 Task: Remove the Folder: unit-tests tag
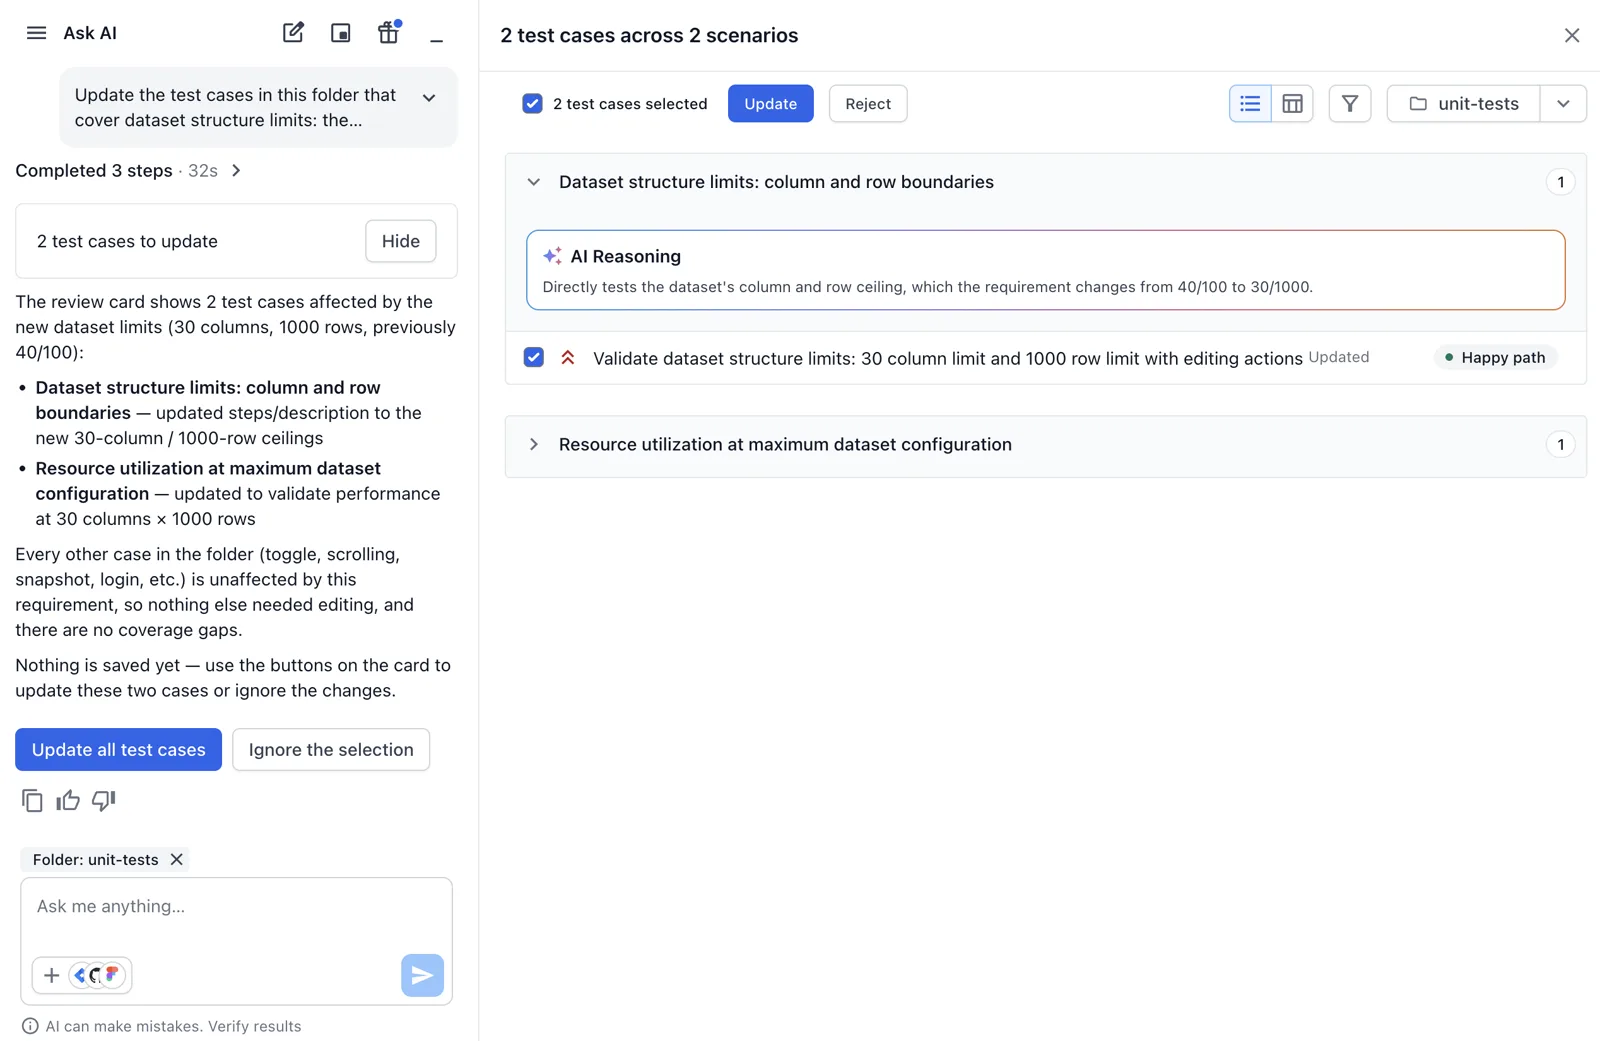point(177,860)
